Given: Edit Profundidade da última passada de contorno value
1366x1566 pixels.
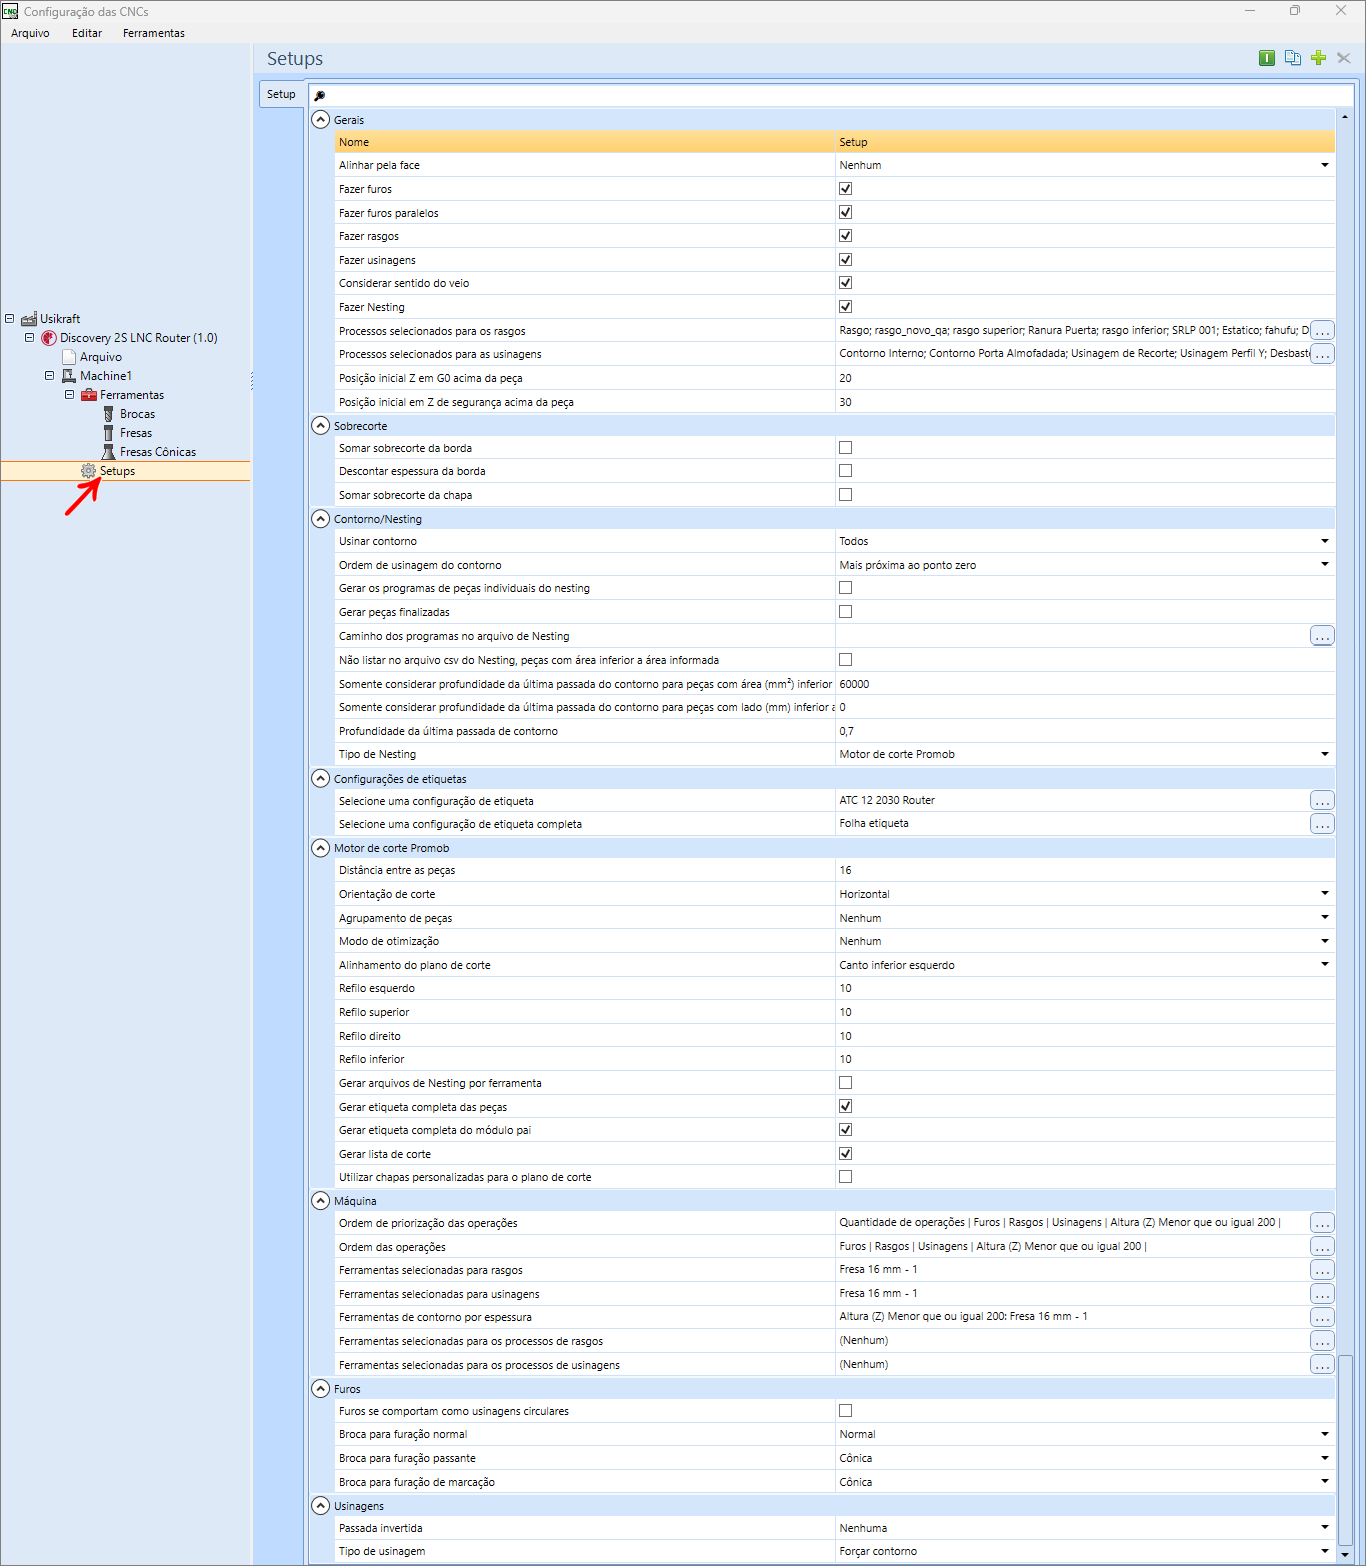Looking at the screenshot, I should click(1085, 731).
